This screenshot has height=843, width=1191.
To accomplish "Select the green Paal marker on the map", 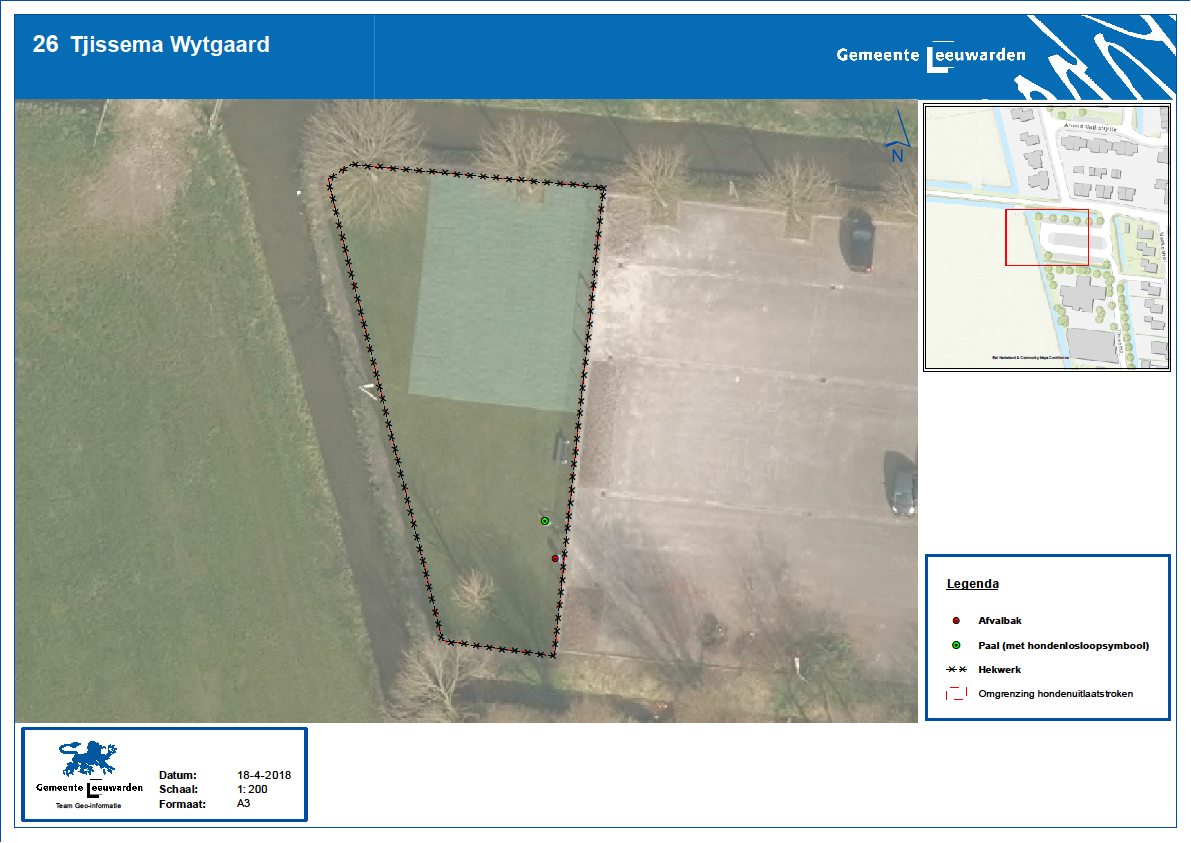I will (x=544, y=521).
